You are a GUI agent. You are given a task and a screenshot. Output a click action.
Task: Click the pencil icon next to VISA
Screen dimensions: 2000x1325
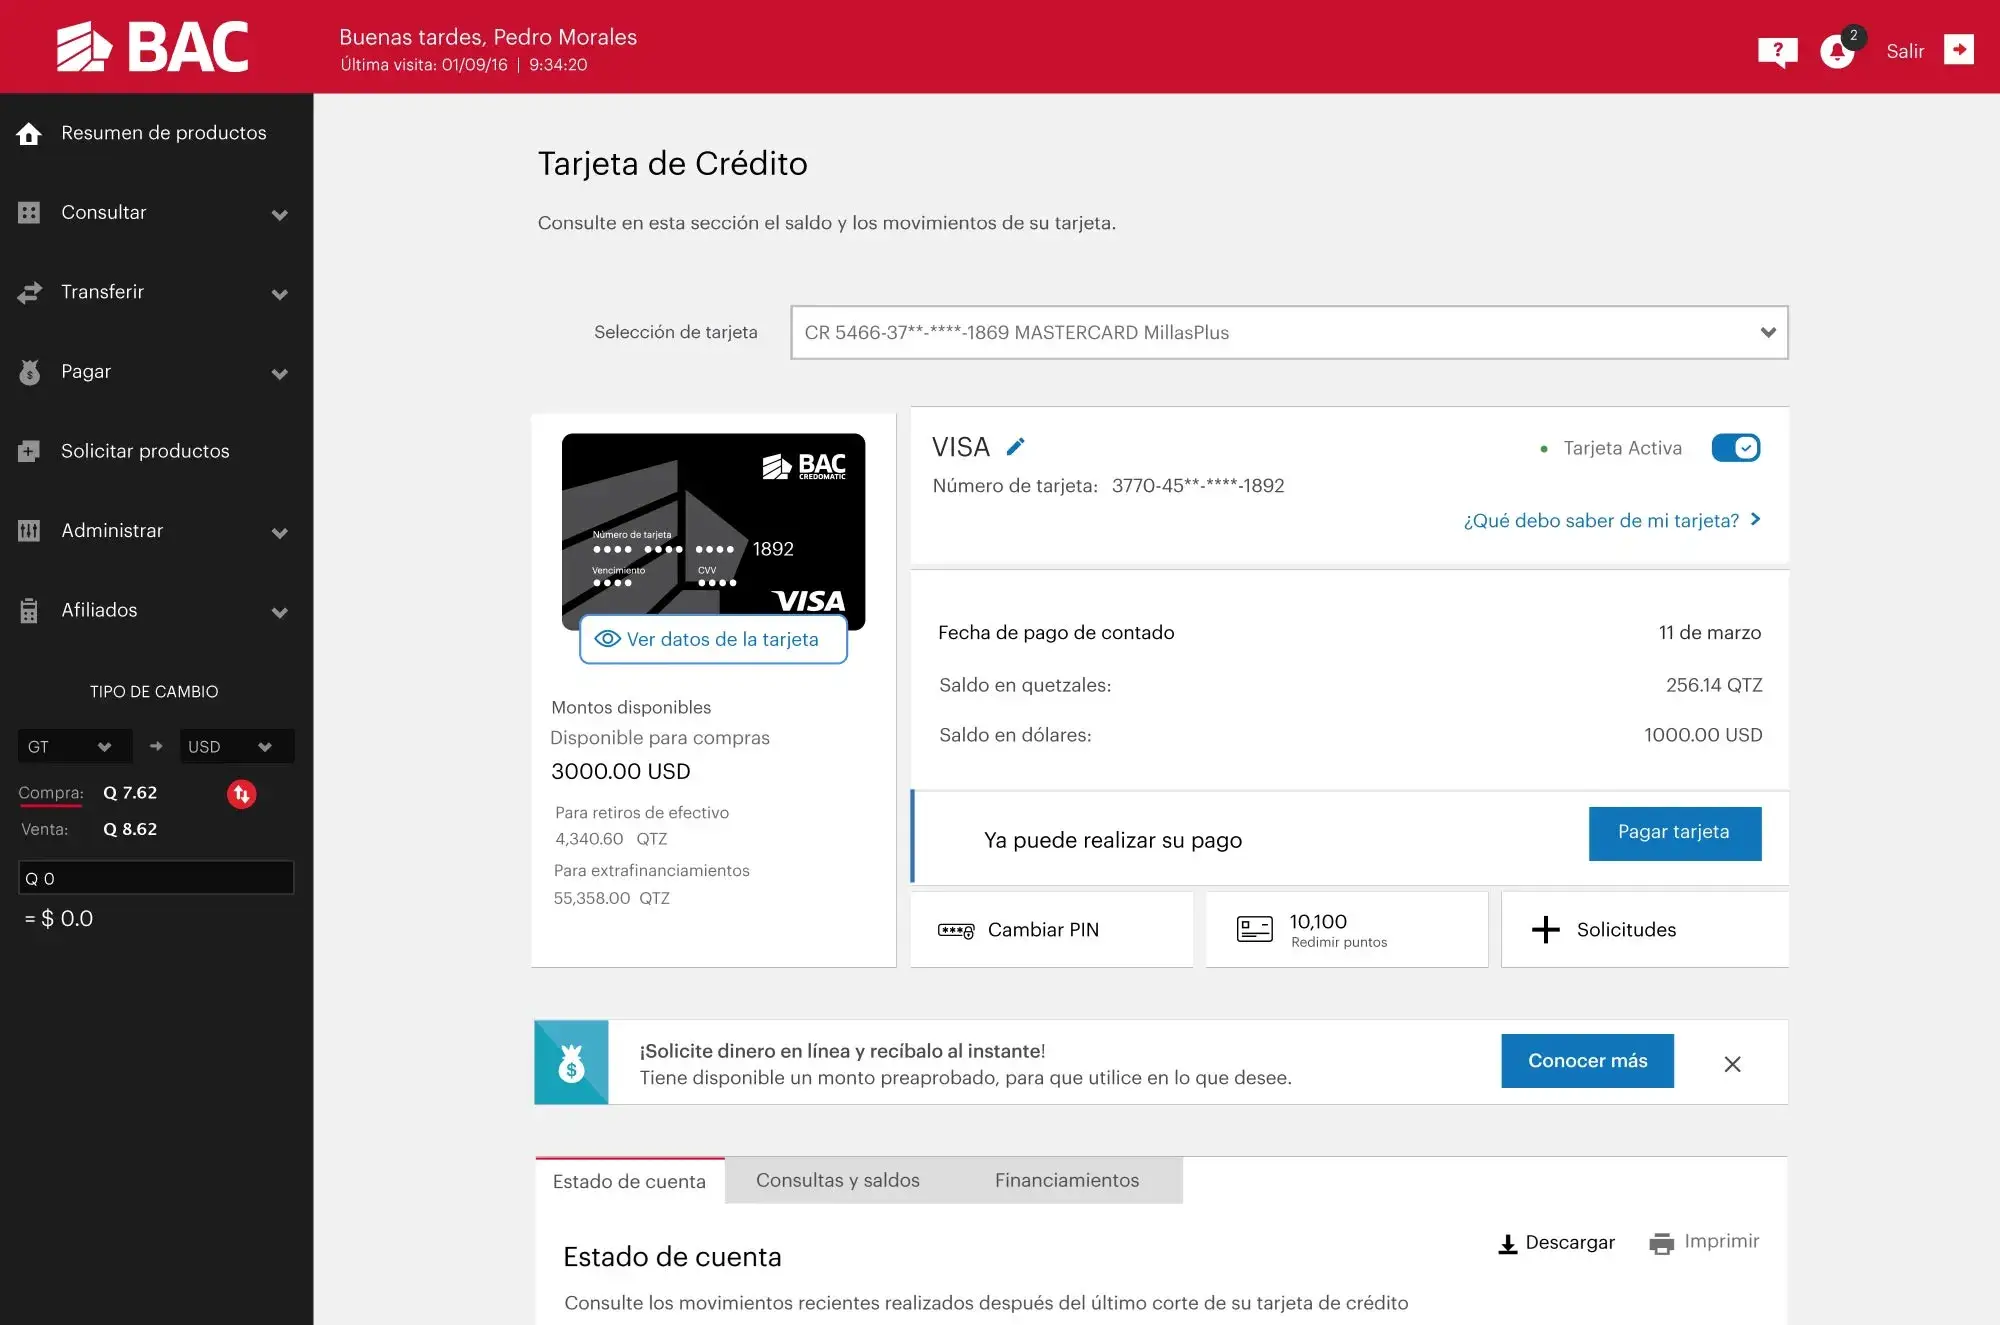(1015, 447)
